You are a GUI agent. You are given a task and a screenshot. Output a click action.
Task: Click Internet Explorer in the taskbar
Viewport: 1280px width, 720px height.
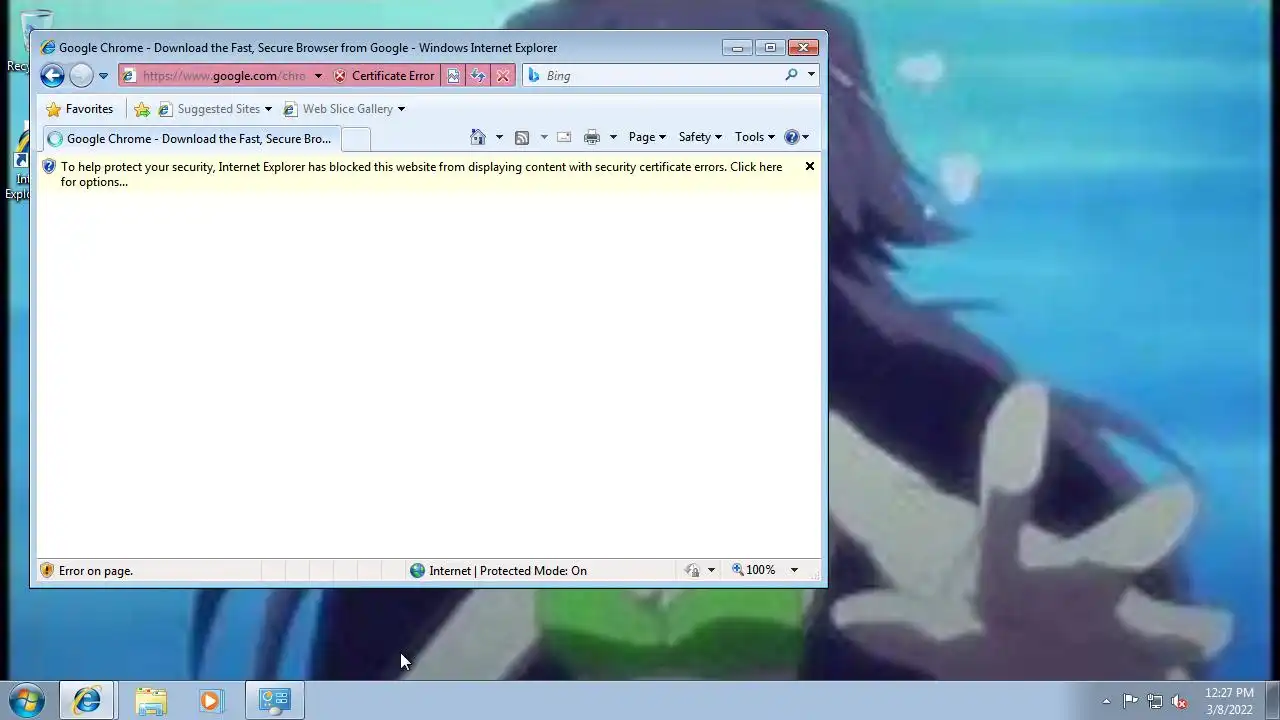[87, 700]
